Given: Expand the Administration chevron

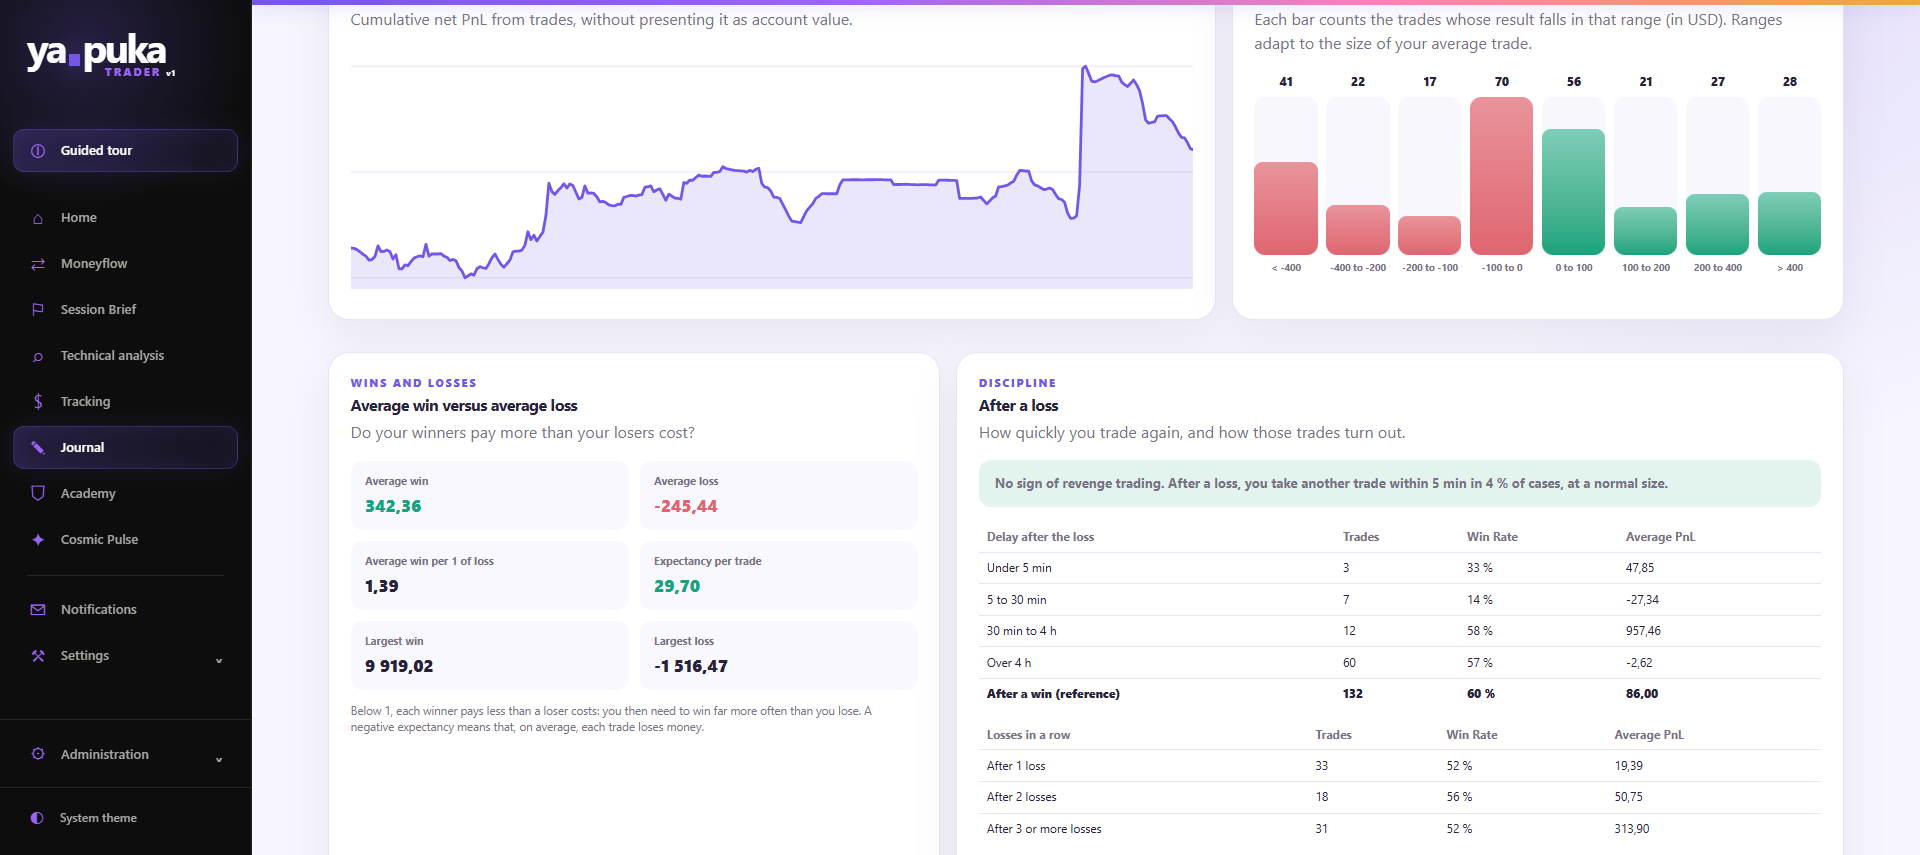Looking at the screenshot, I should [x=219, y=759].
